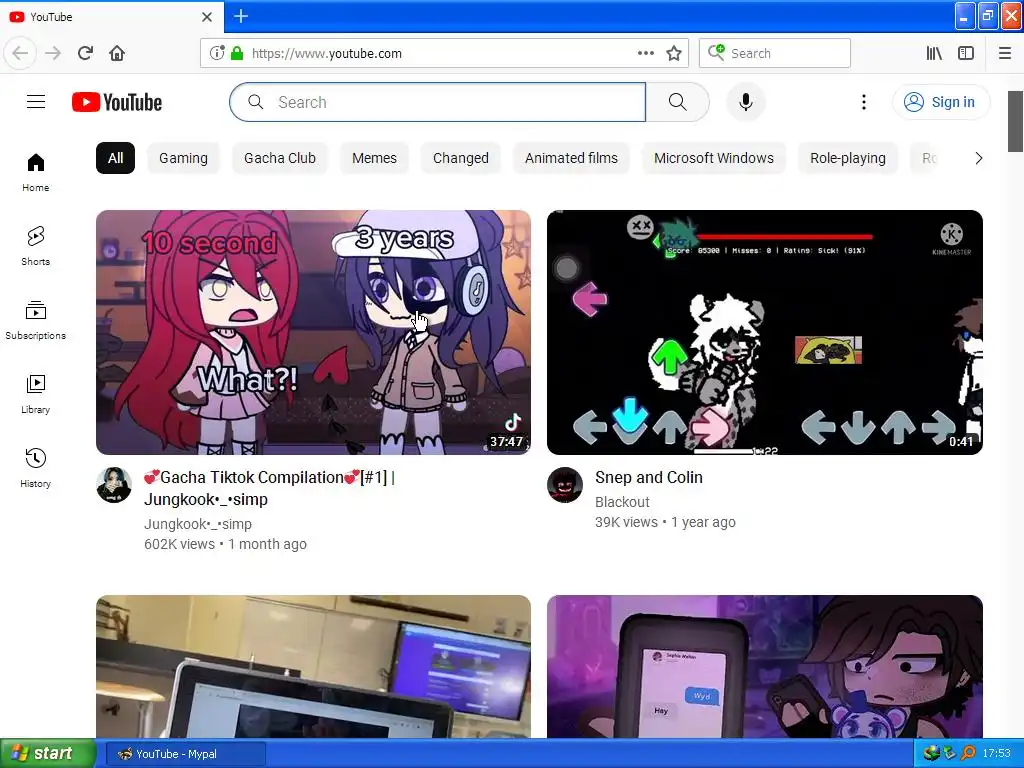Select the Animated films filter chip
The width and height of the screenshot is (1024, 768).
pos(571,158)
